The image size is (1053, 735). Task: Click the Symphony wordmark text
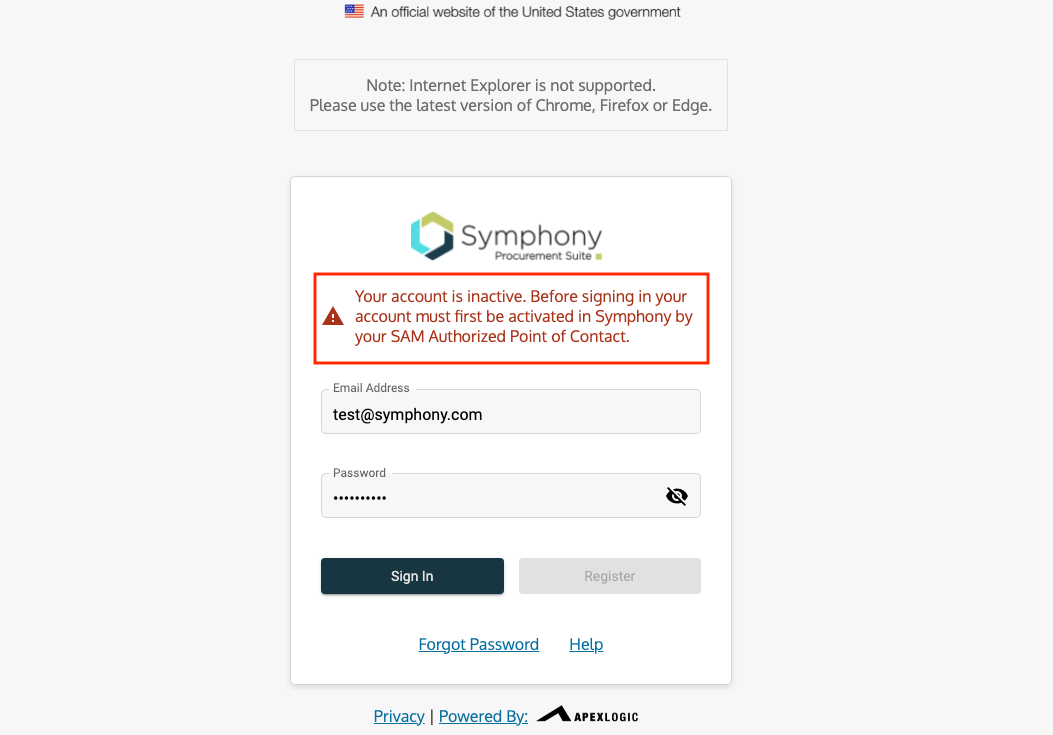531,236
